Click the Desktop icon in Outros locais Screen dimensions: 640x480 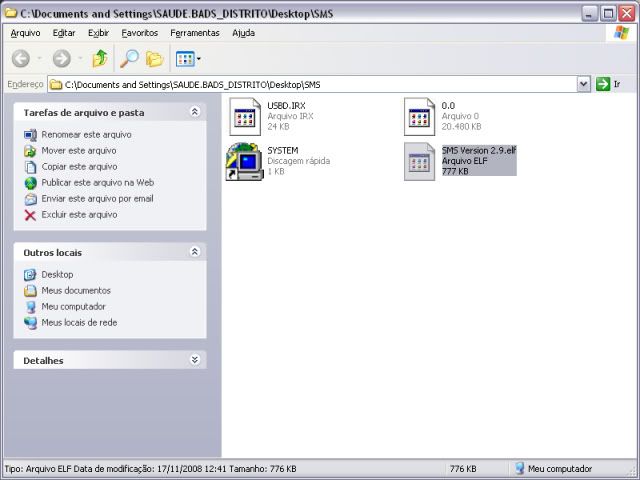[30, 275]
